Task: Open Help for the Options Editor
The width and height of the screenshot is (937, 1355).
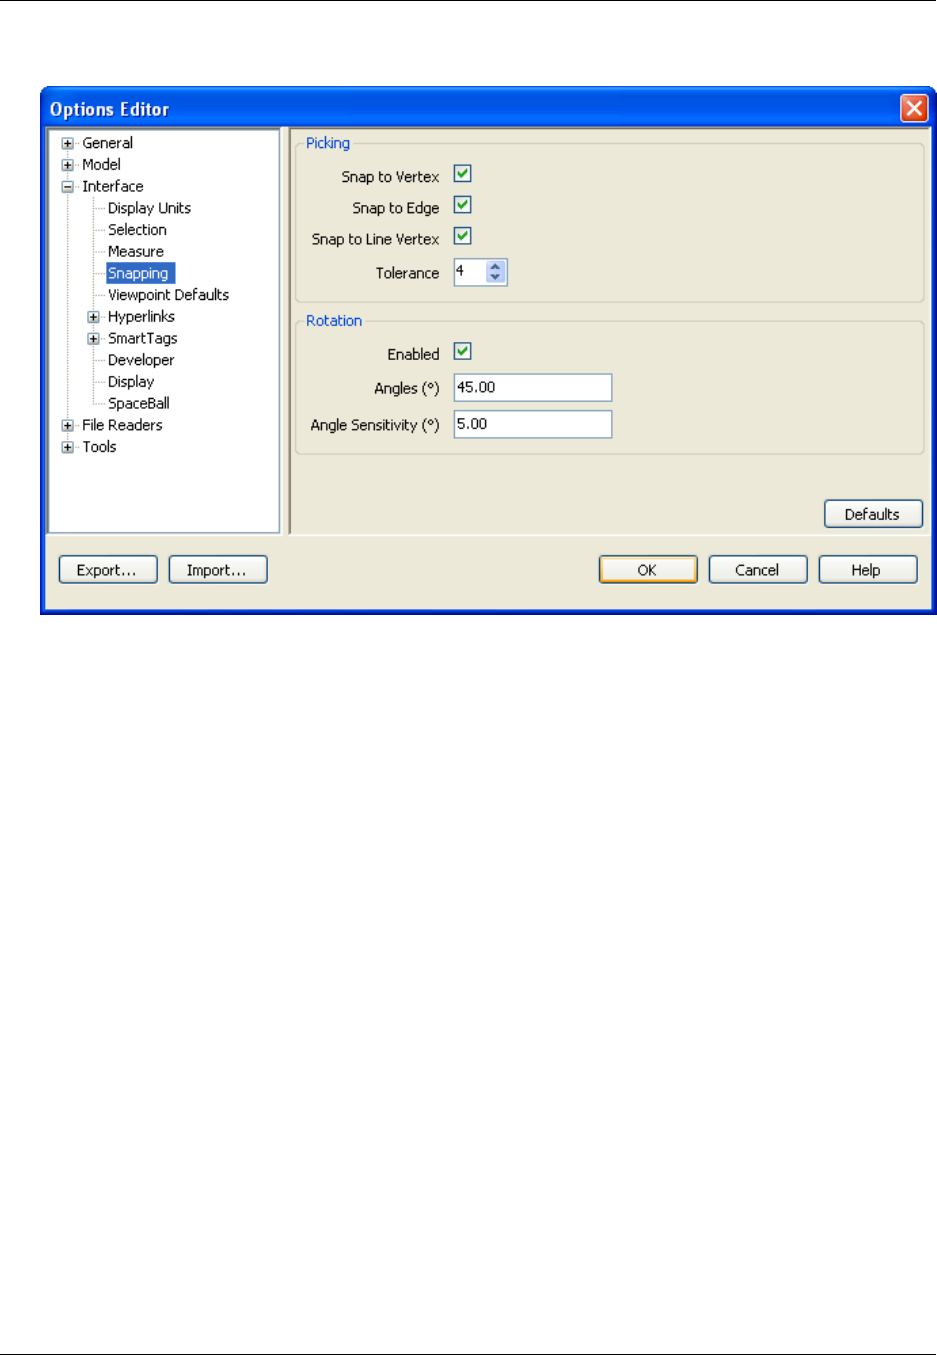Action: click(868, 570)
